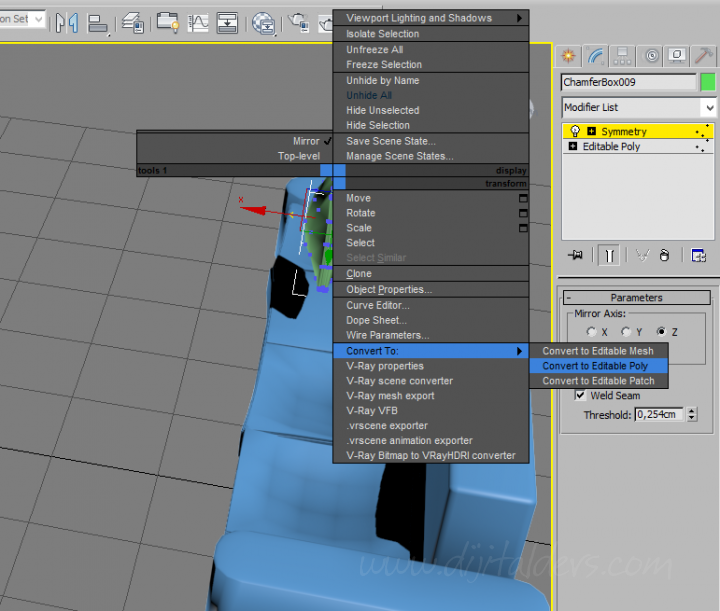Open Viewport Lighting and Shadows submenu
Image resolution: width=720 pixels, height=611 pixels.
pos(431,18)
